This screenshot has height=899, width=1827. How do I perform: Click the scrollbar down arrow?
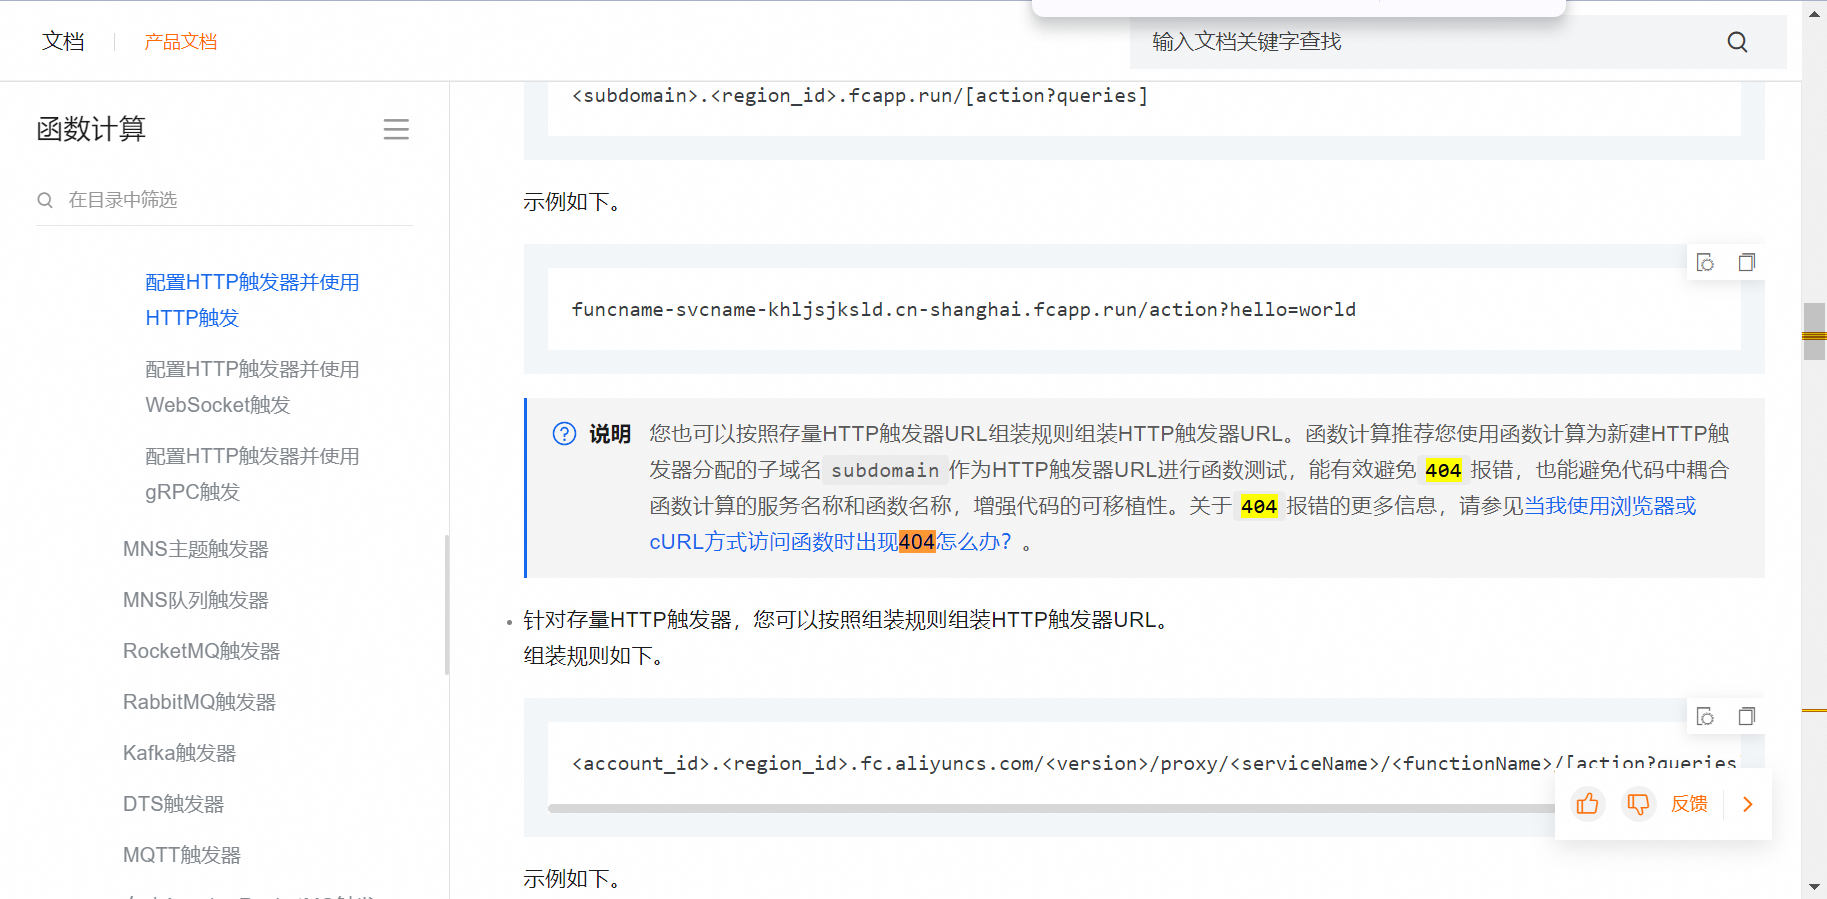click(1814, 887)
